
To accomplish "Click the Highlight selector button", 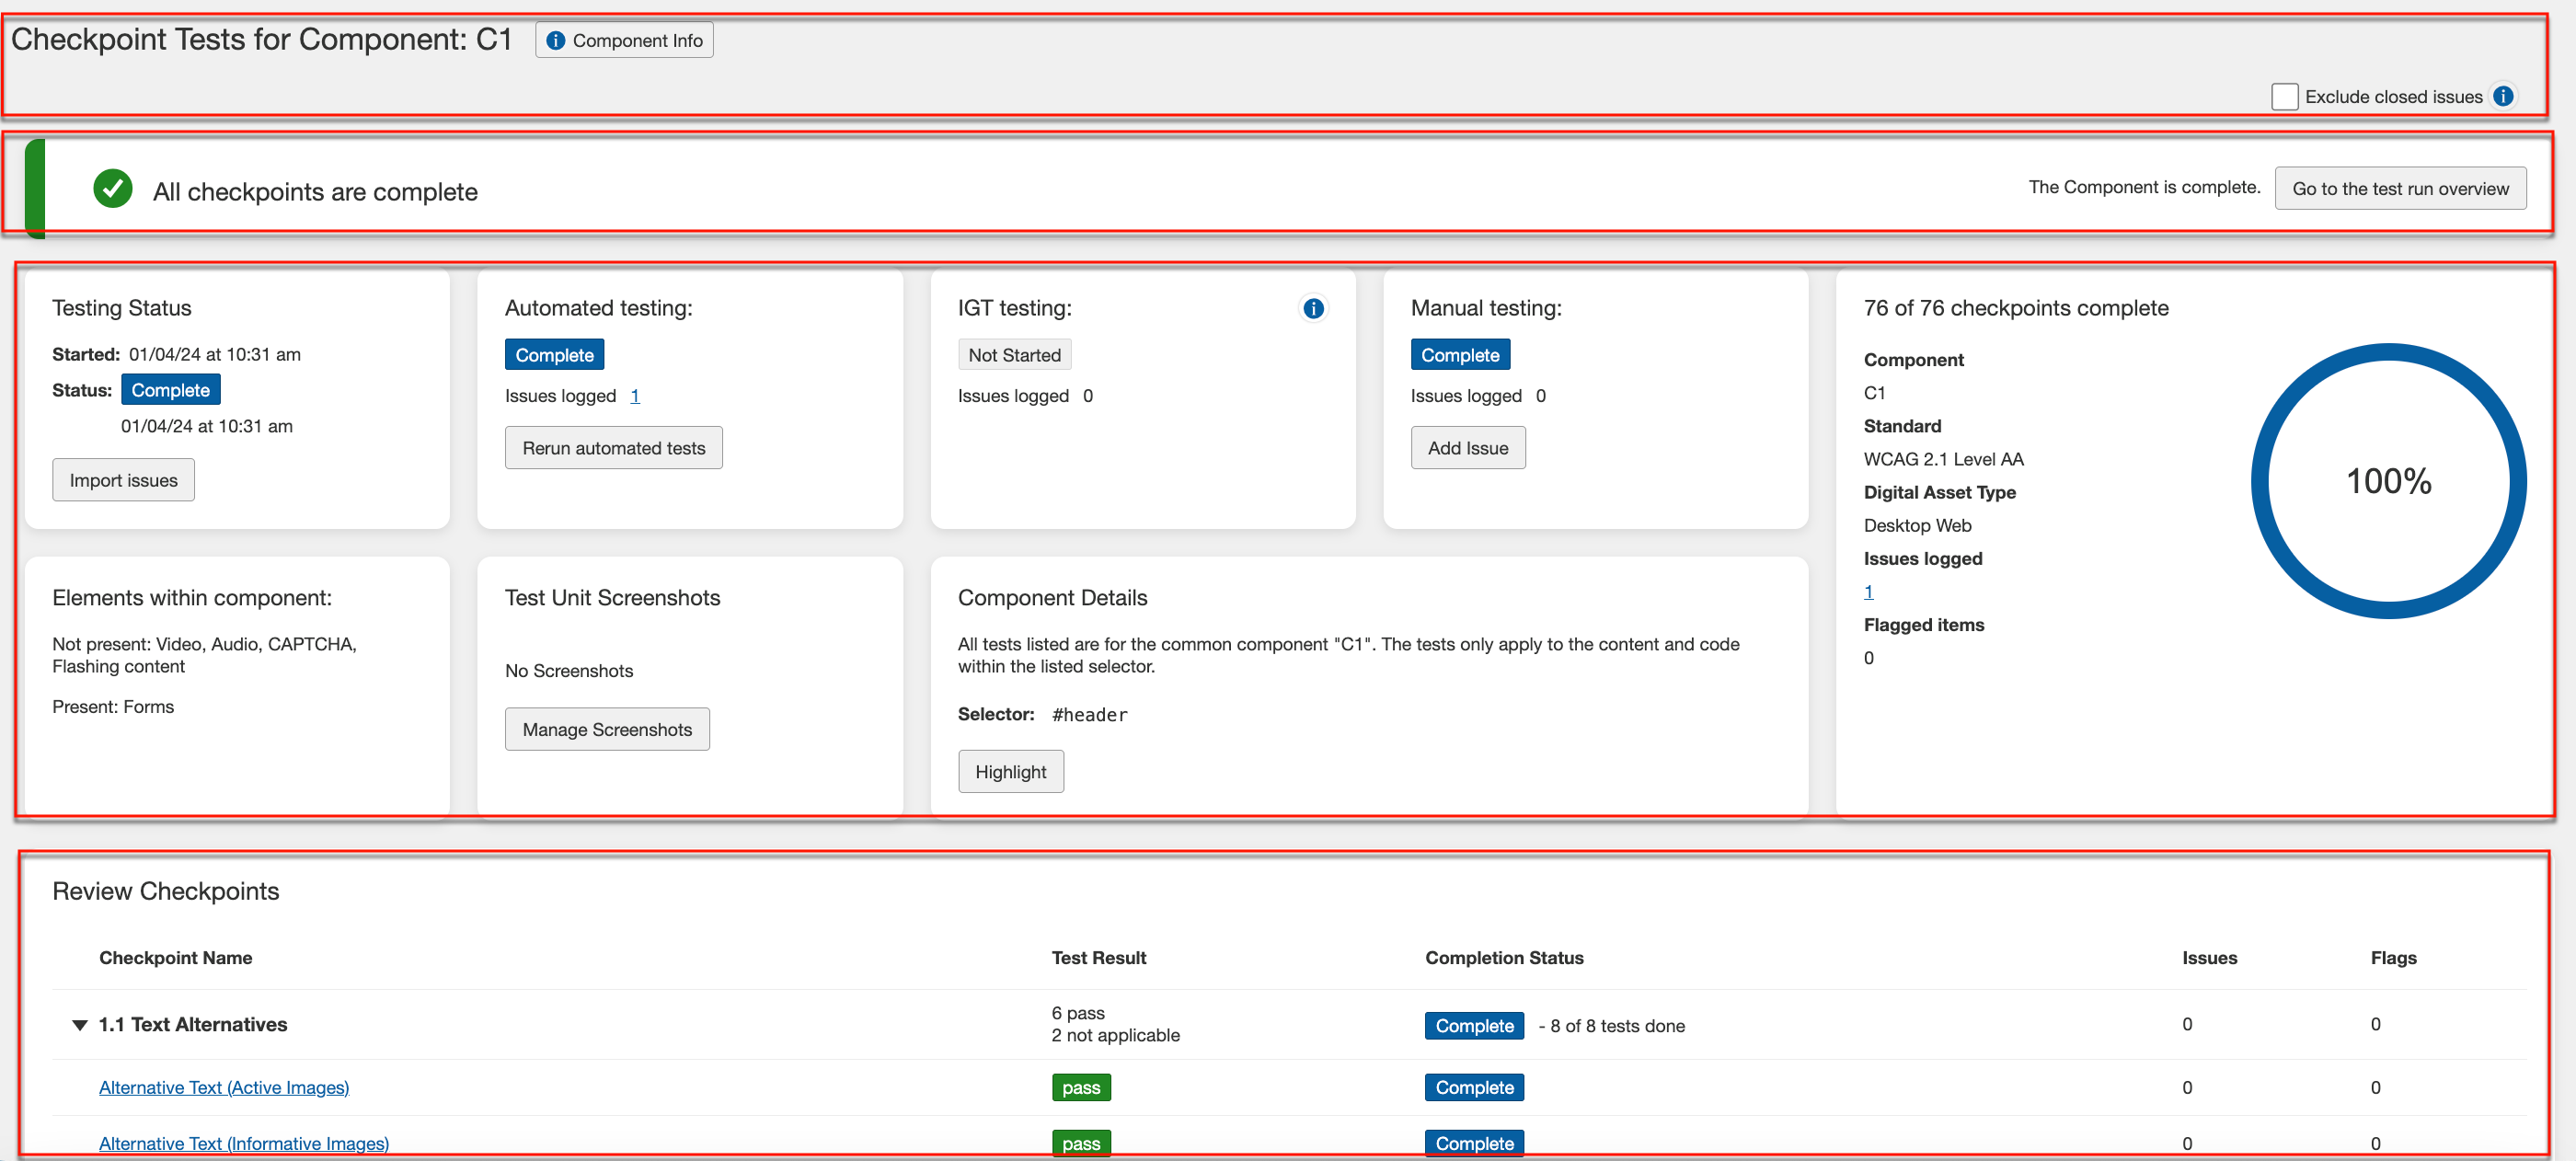I will pos(1010,771).
